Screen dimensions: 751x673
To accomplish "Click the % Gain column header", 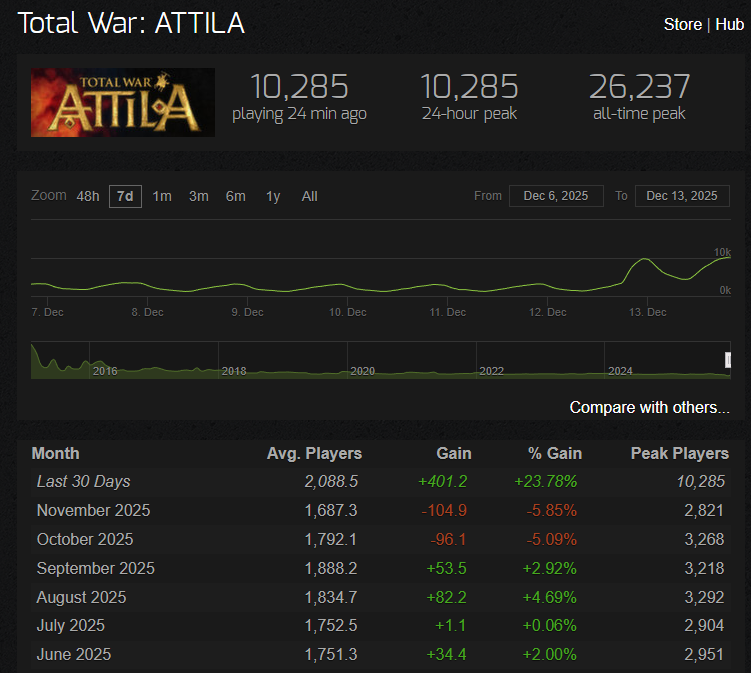I will pos(555,454).
